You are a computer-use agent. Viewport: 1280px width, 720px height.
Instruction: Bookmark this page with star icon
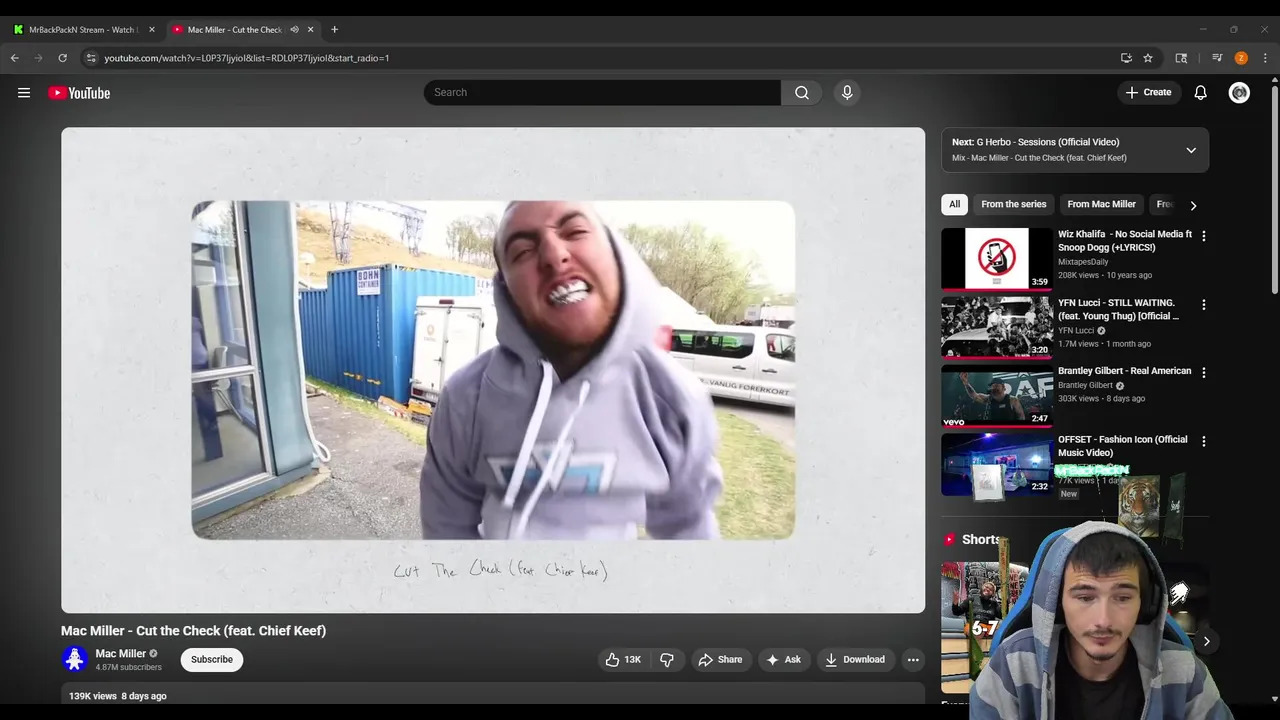pos(1148,58)
